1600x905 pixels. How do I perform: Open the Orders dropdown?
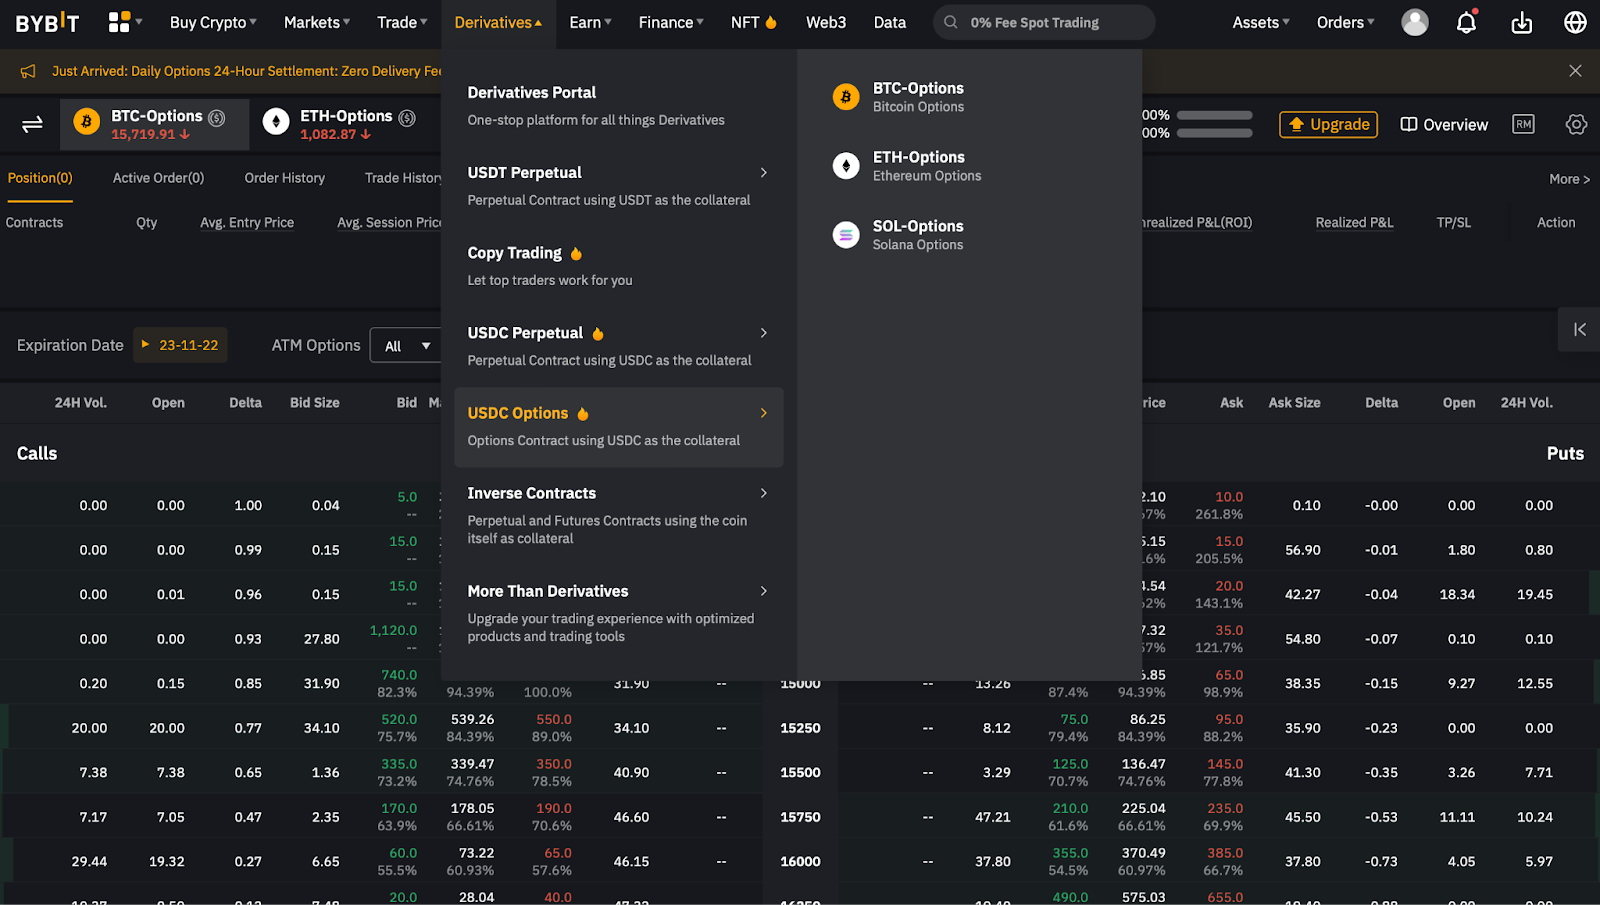pos(1345,22)
